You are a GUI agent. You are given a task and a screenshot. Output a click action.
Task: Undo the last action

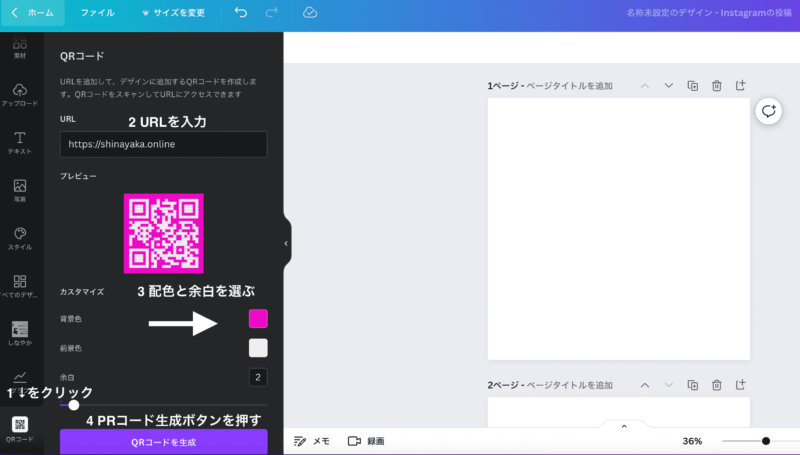[241, 13]
